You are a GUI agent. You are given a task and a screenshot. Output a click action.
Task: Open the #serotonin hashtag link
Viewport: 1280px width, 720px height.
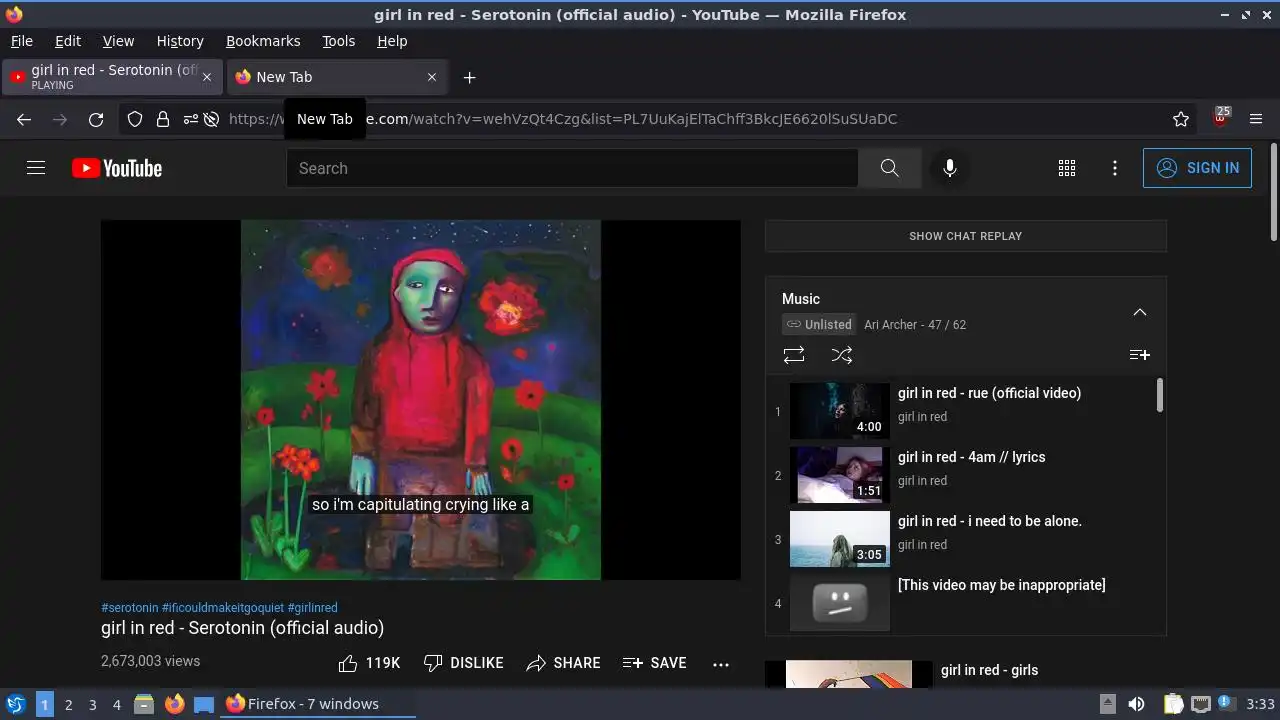(x=130, y=608)
